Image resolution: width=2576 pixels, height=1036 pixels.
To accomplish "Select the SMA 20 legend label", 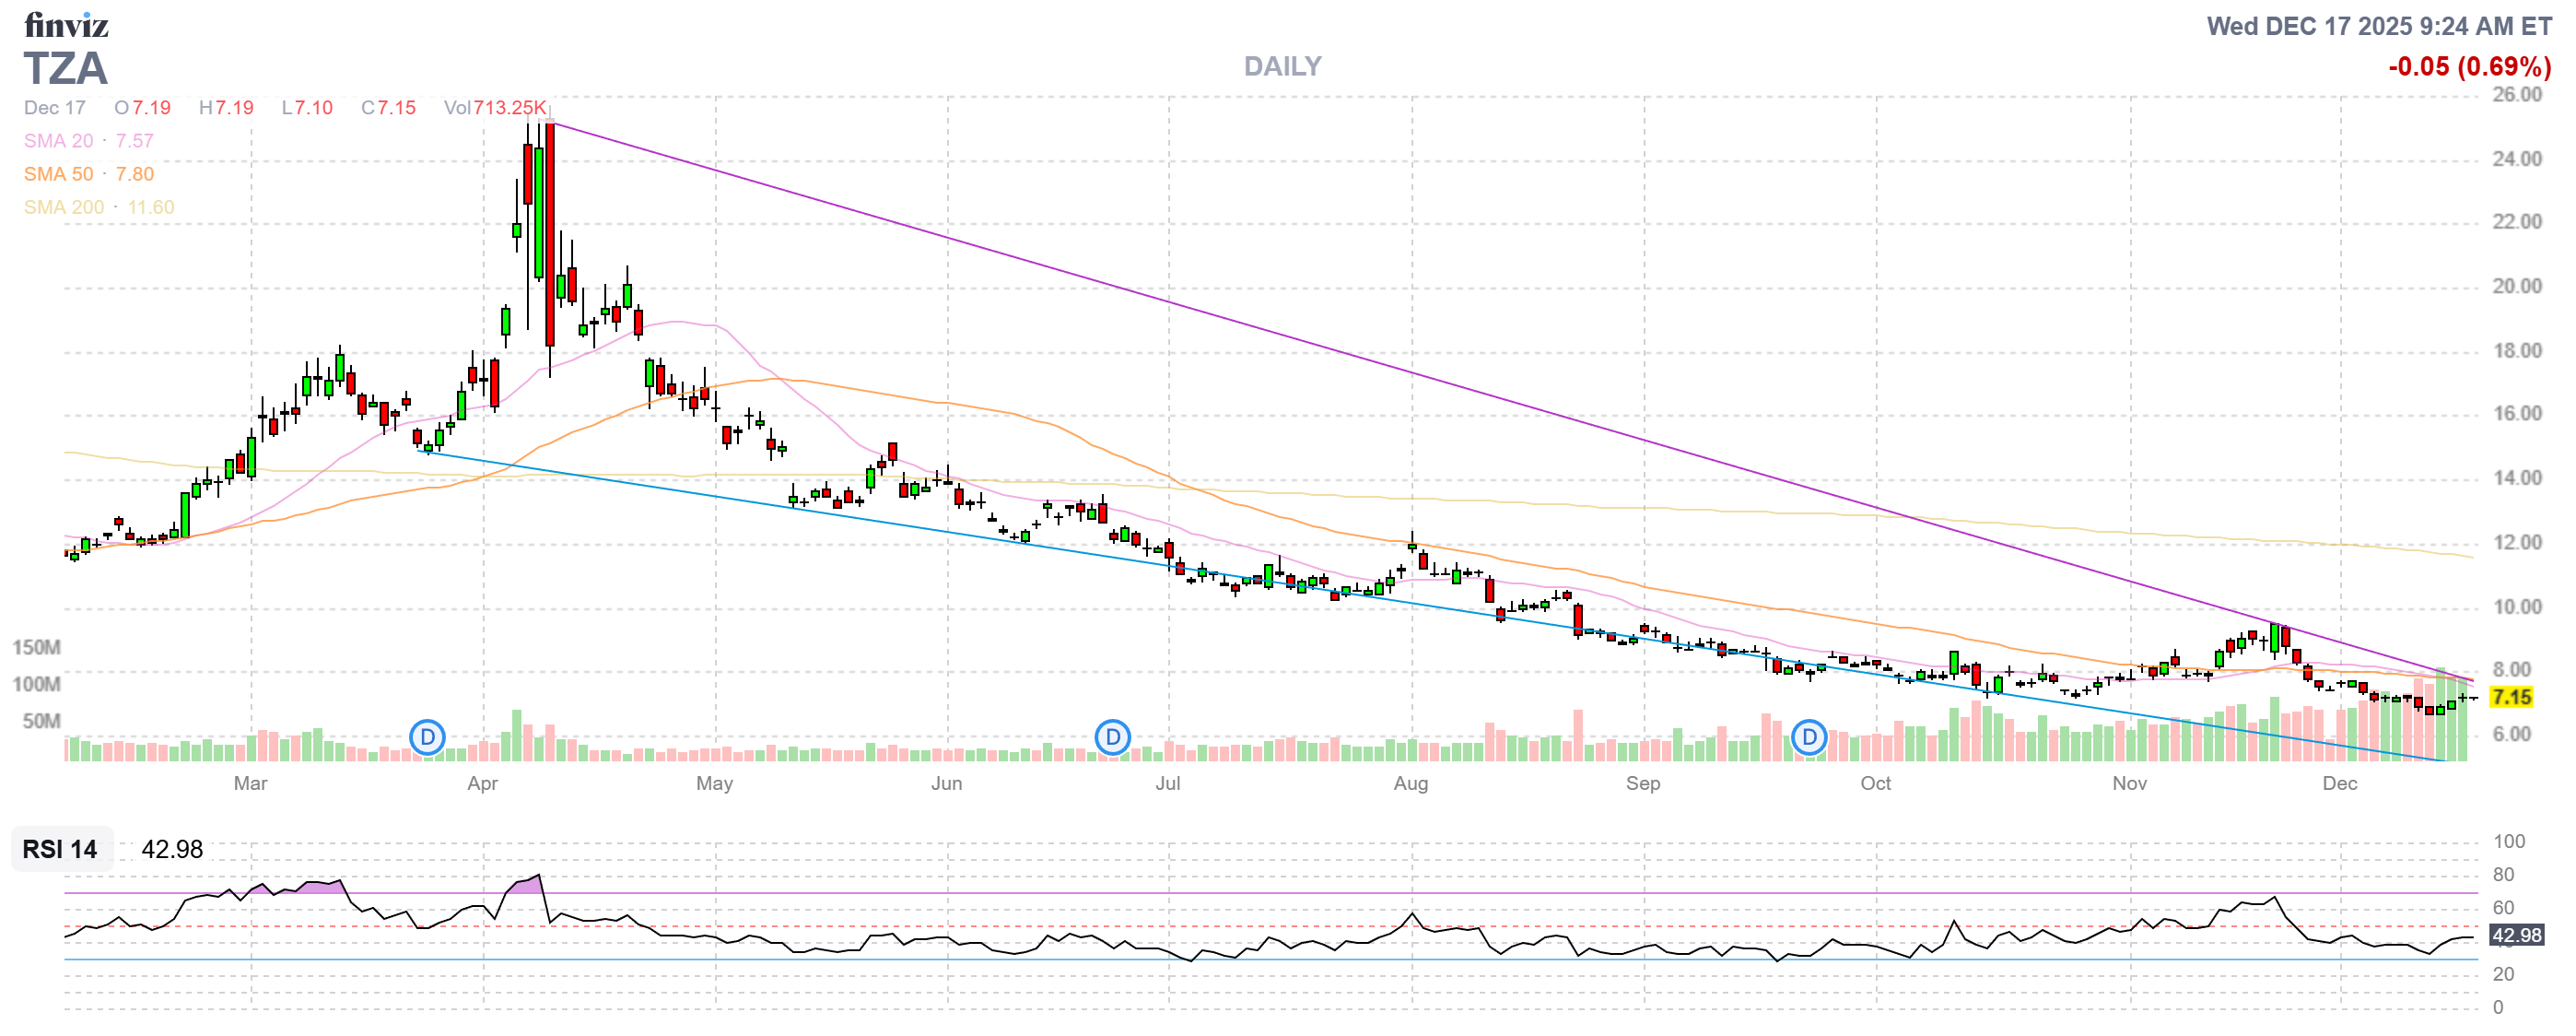I will pyautogui.click(x=58, y=141).
